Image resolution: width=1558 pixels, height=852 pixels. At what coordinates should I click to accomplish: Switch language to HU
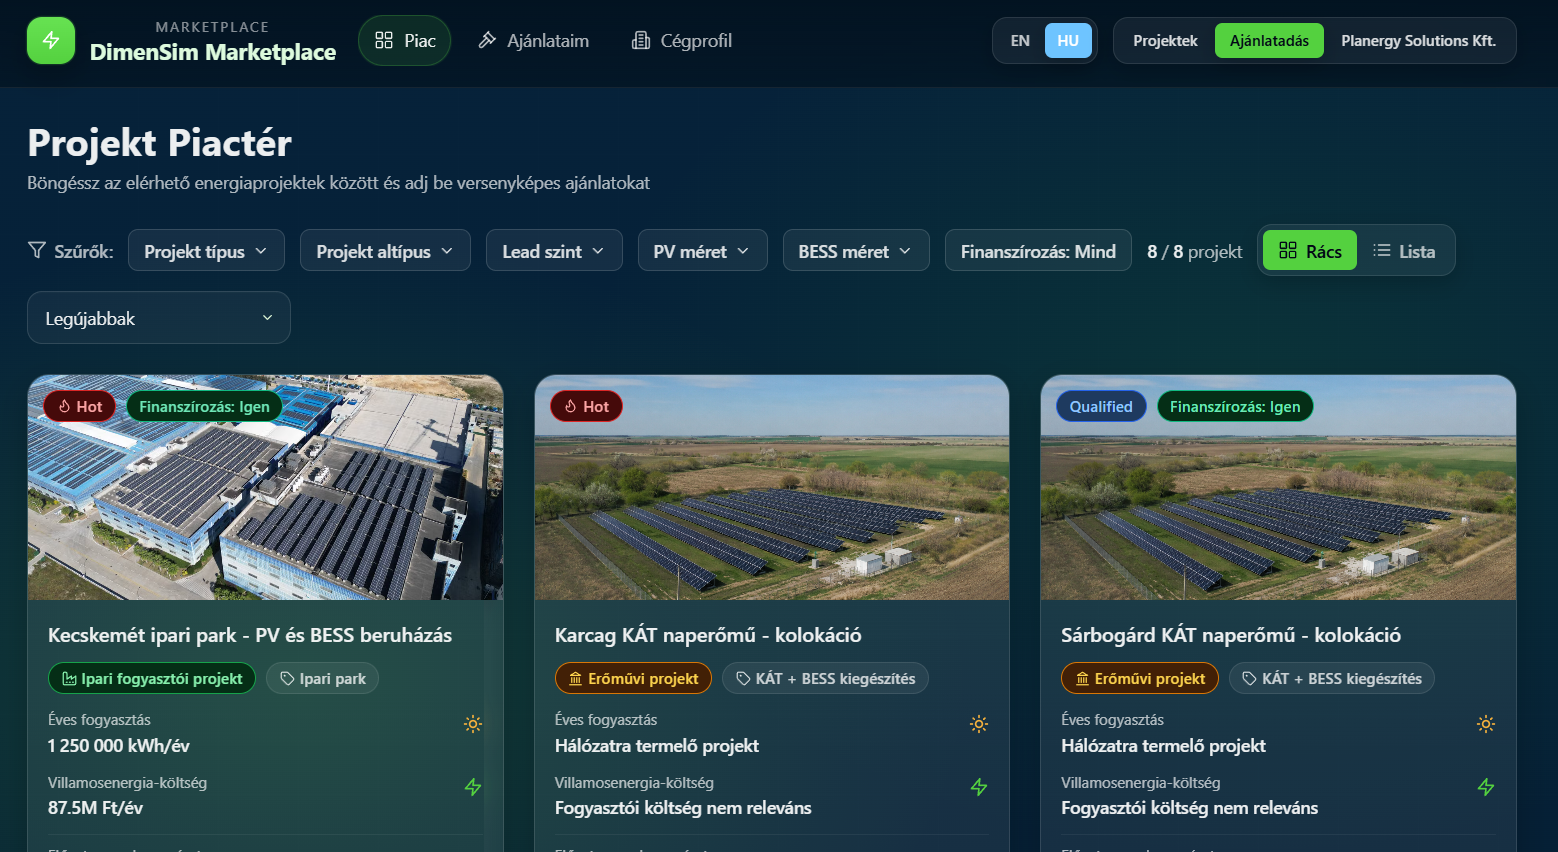pos(1068,41)
